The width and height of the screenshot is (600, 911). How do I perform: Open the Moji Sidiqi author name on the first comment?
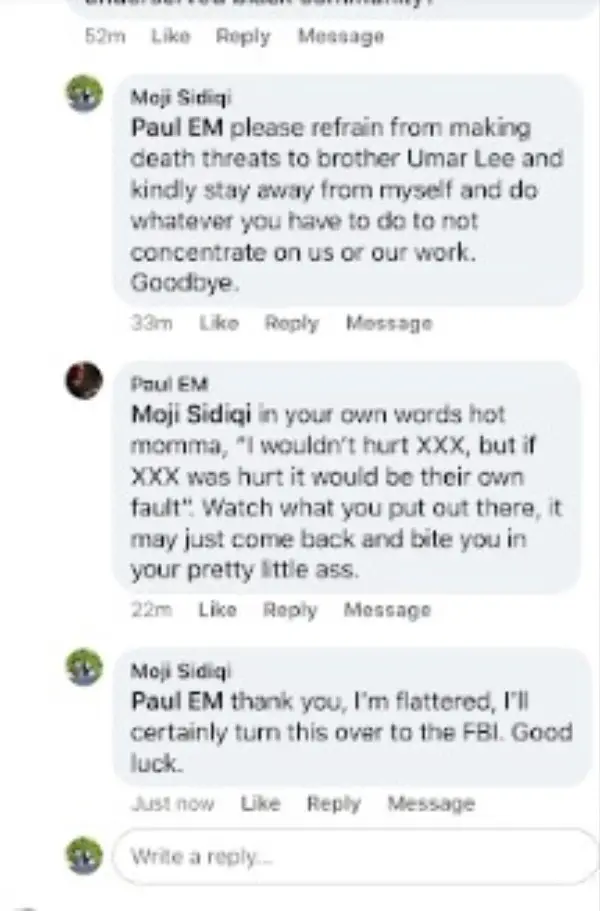(181, 97)
